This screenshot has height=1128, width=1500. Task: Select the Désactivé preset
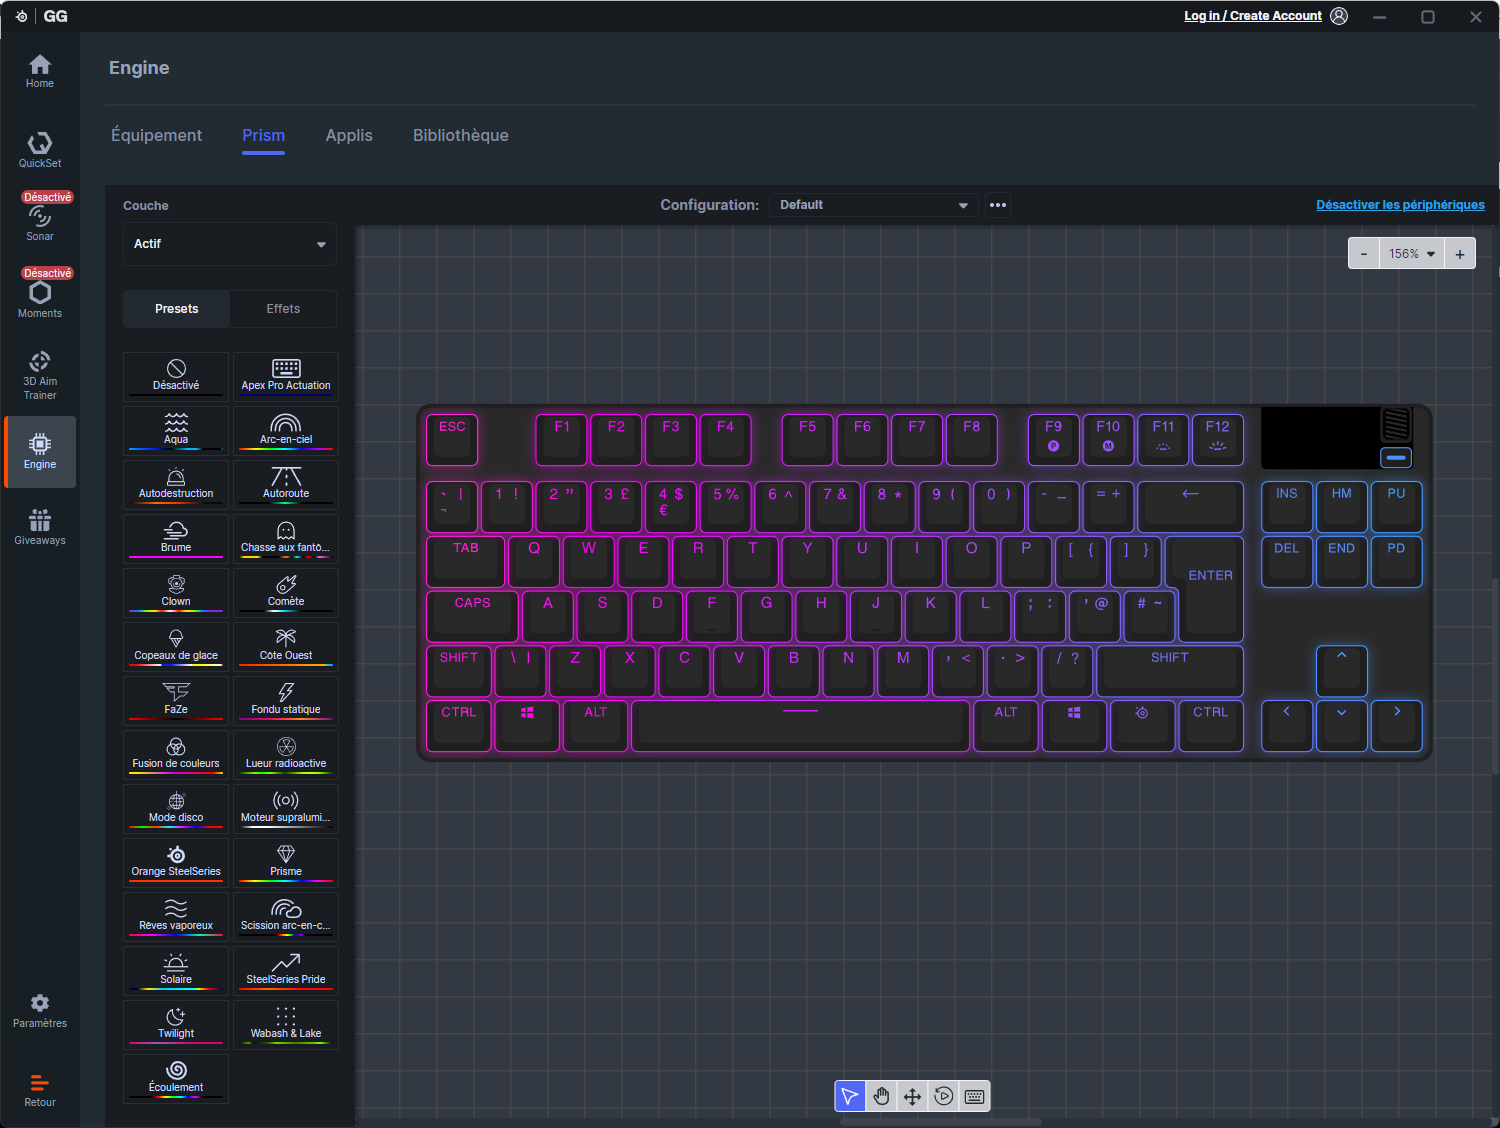[176, 376]
